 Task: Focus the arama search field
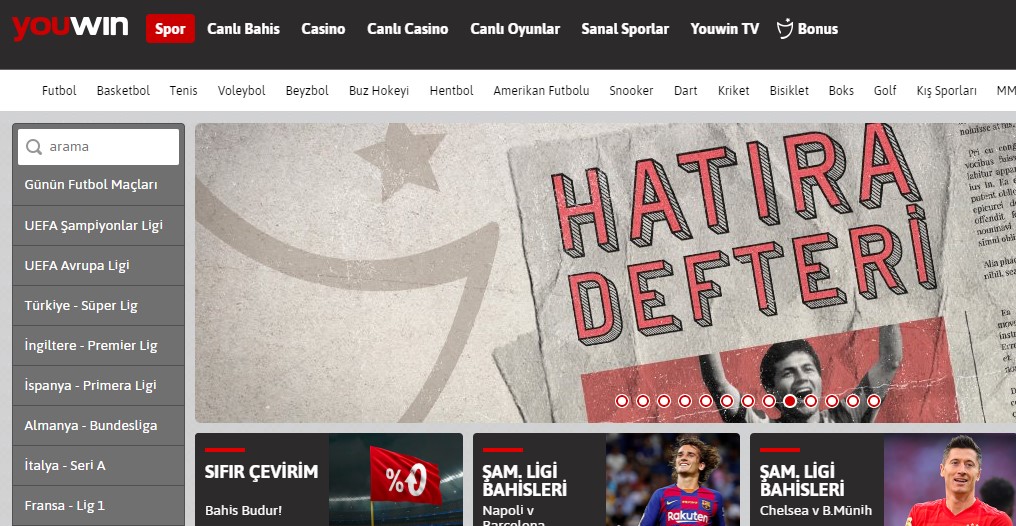98,147
